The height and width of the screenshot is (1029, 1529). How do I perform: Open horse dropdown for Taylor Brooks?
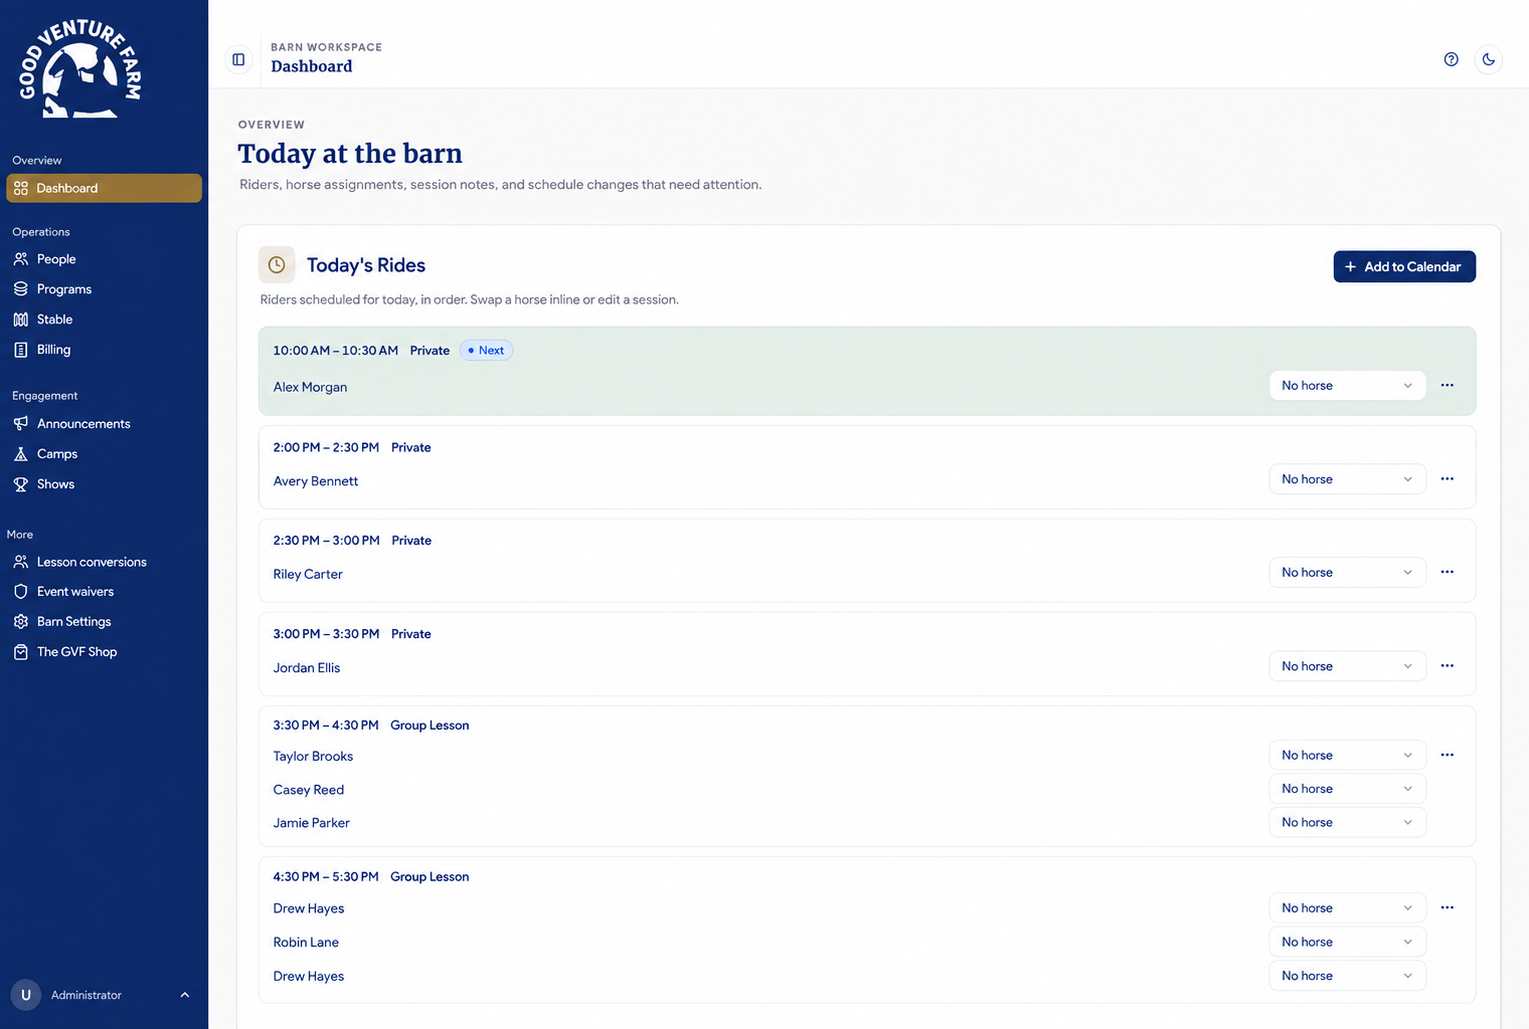[1347, 755]
